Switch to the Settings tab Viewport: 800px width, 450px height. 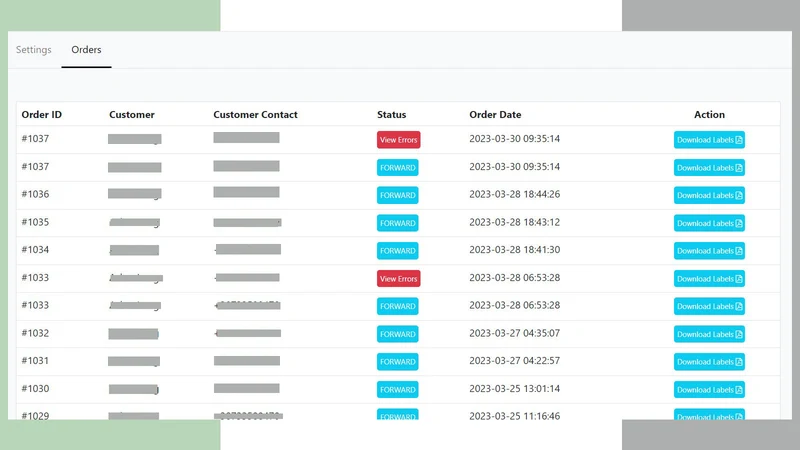[34, 49]
